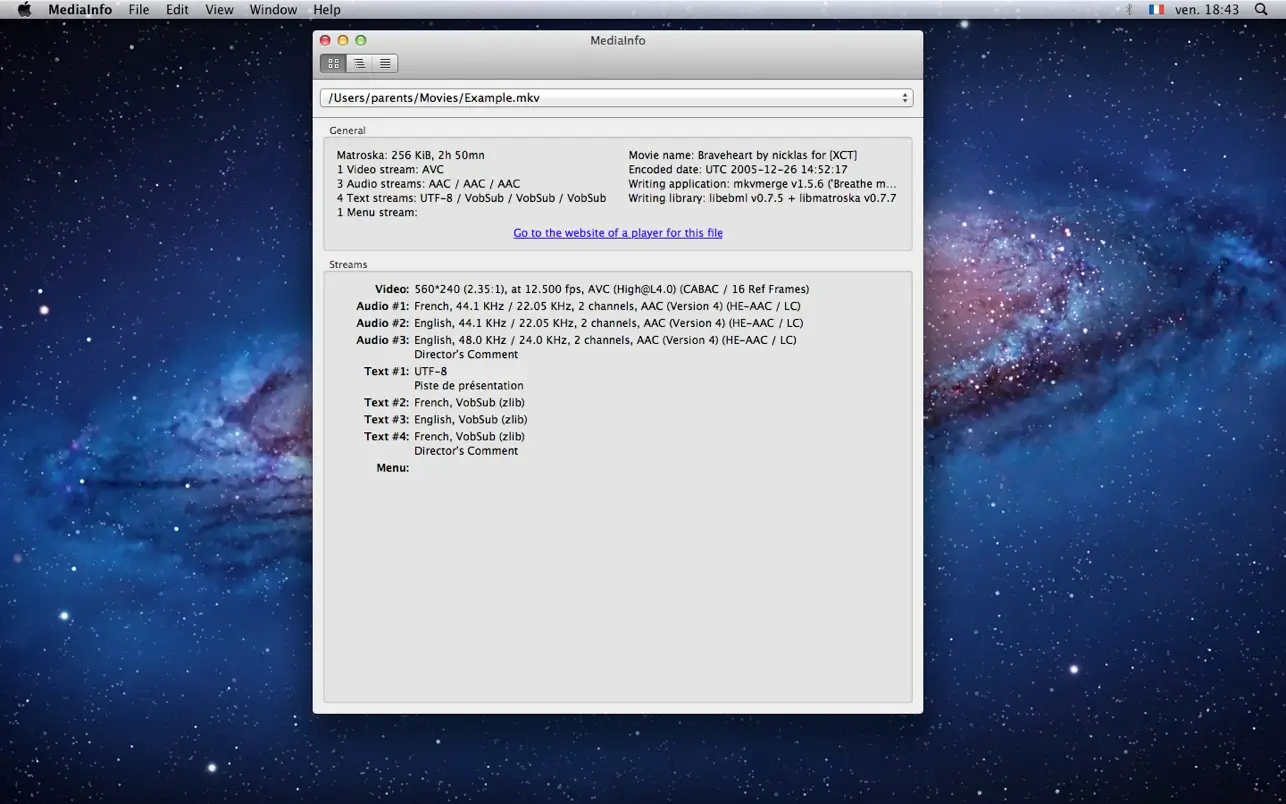
Task: Click the dropdown stepper beside the file path
Action: [905, 97]
